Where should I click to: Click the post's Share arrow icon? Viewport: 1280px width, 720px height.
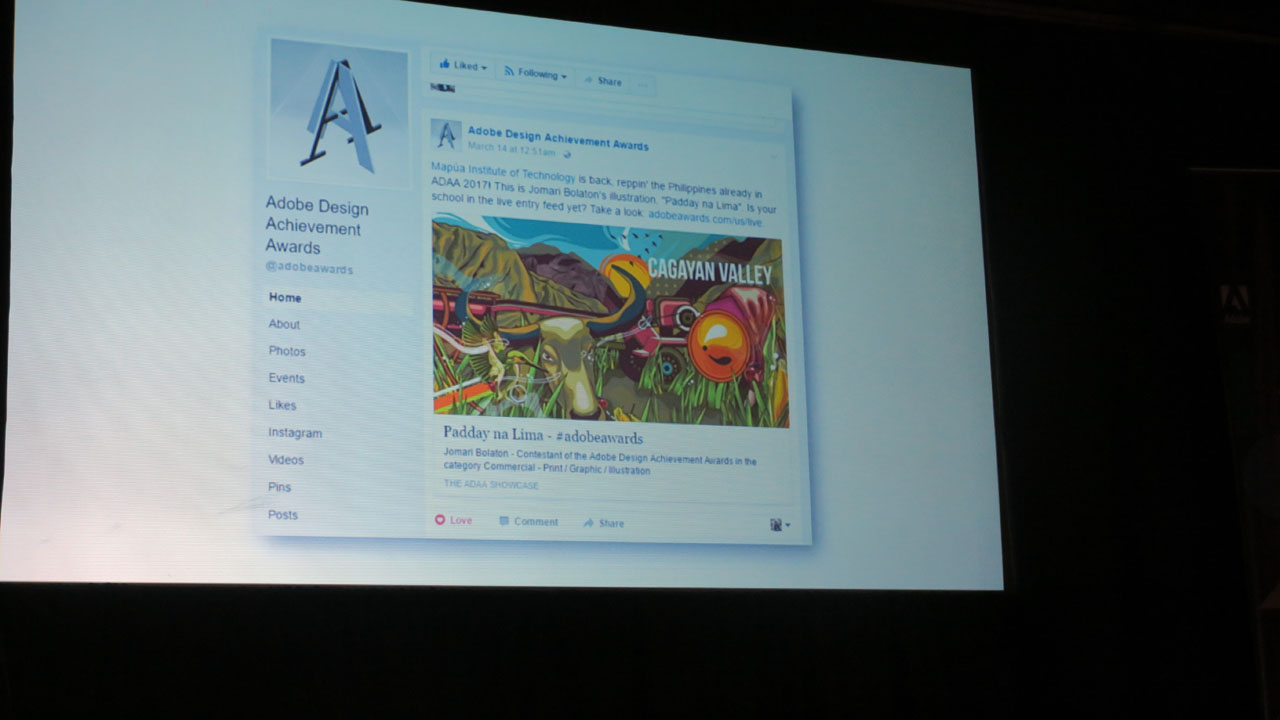589,523
